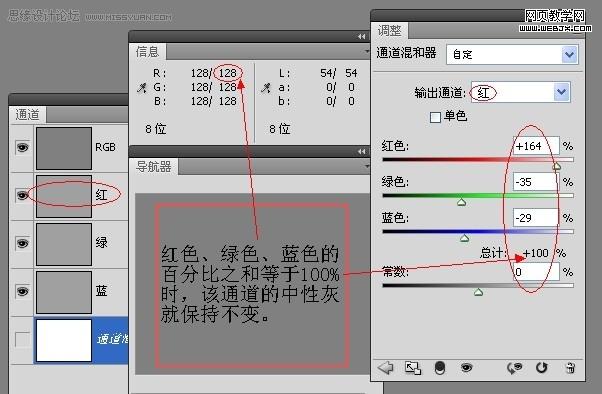Select the 蓝 channel thumbnail
This screenshot has height=394, width=602.
[x=64, y=292]
